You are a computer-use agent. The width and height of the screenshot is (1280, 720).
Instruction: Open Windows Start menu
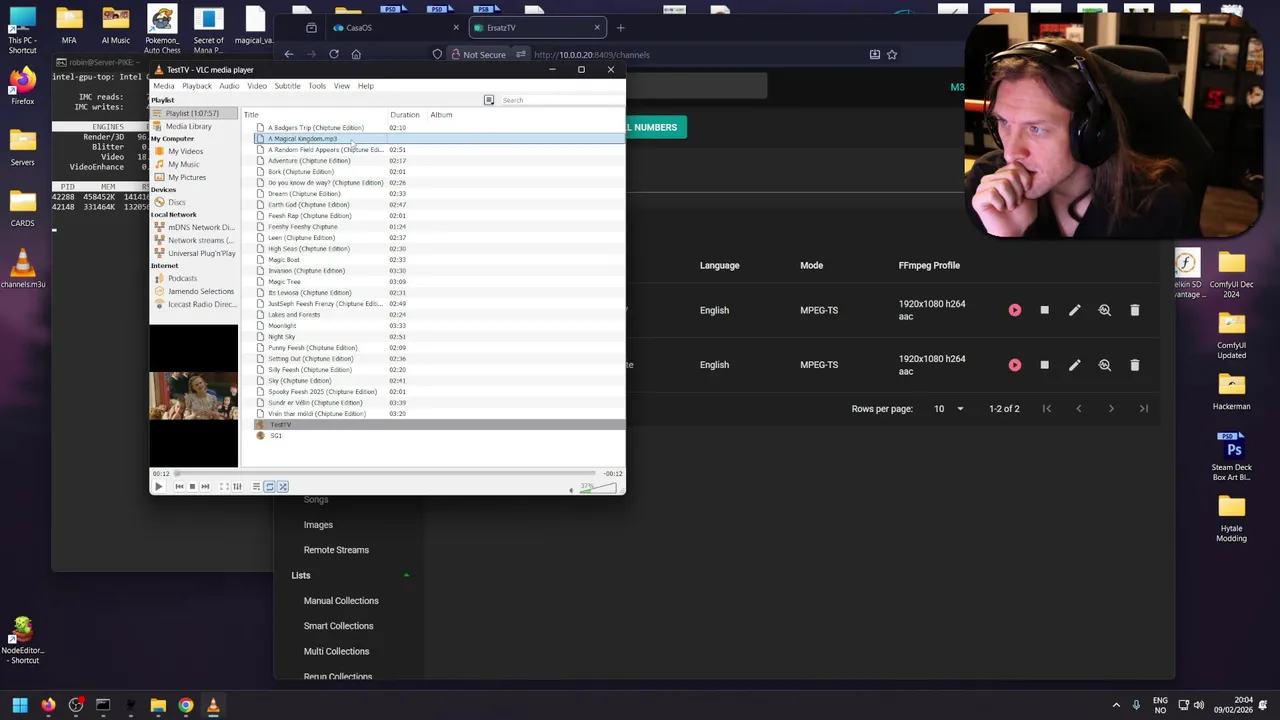pos(20,706)
